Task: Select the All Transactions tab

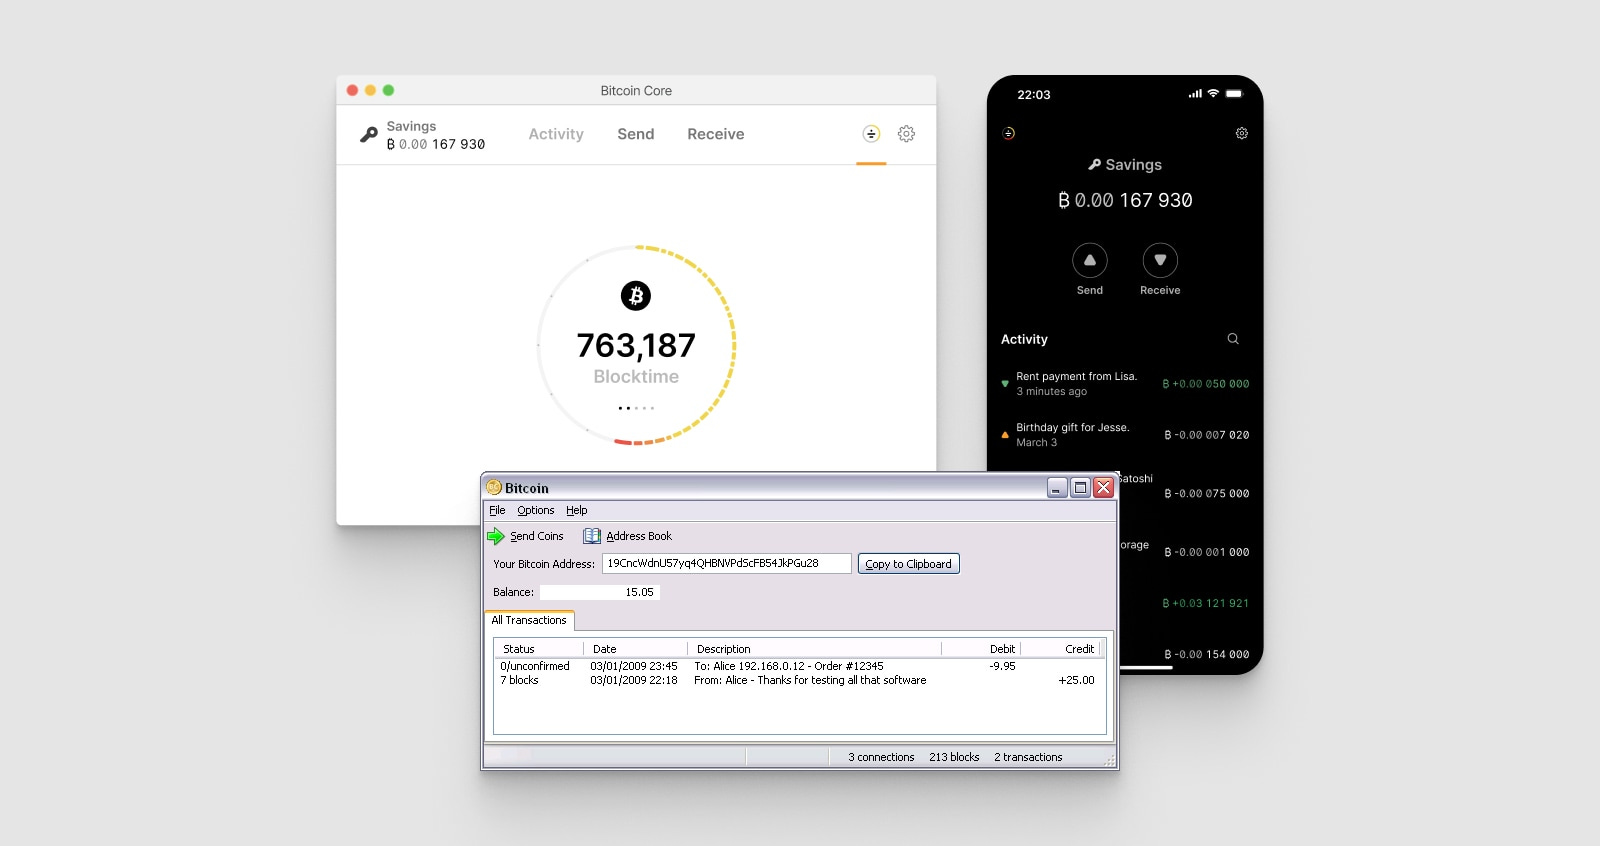Action: (529, 620)
